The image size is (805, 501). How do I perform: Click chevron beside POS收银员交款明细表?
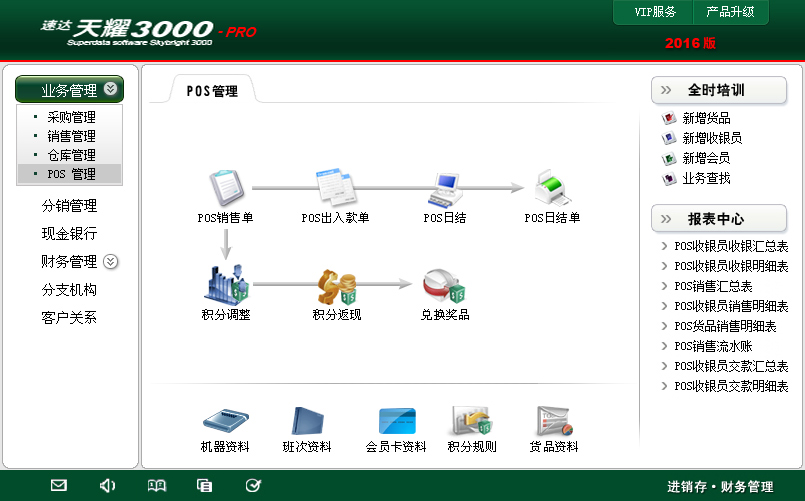click(x=664, y=386)
